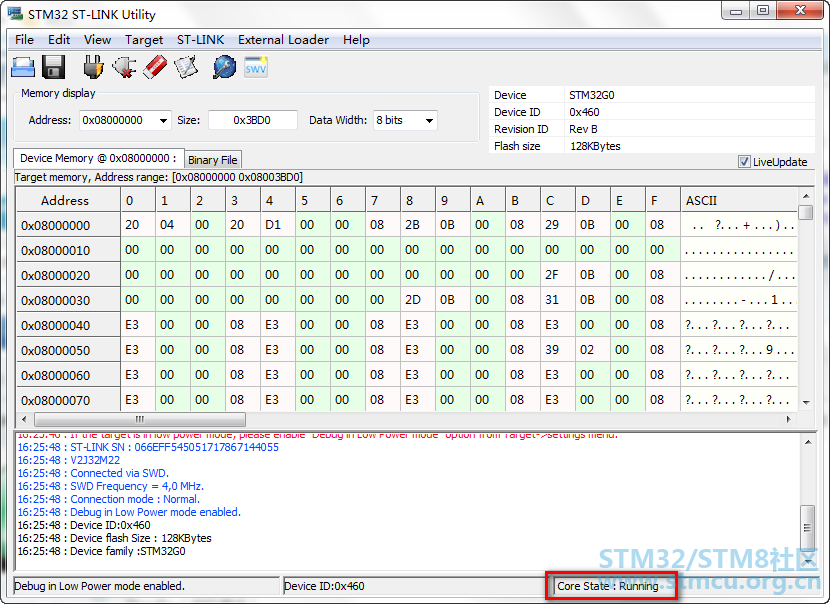Click the Address column header
The width and height of the screenshot is (830, 604).
(x=68, y=201)
